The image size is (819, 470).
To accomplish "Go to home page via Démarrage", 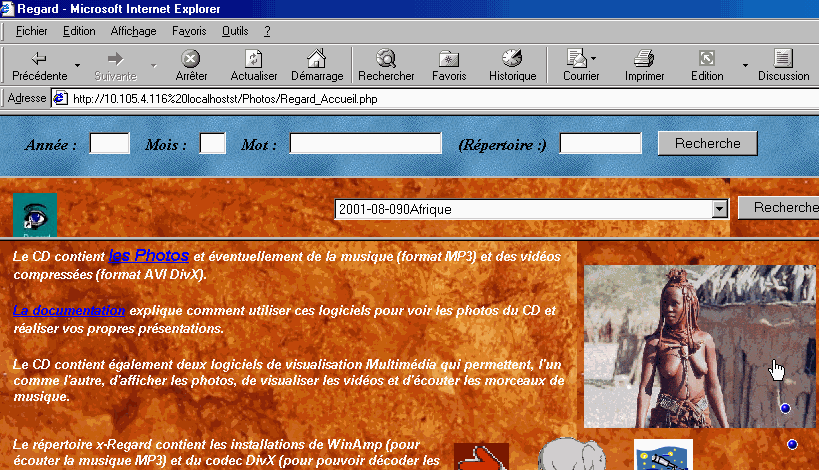I will (x=317, y=66).
